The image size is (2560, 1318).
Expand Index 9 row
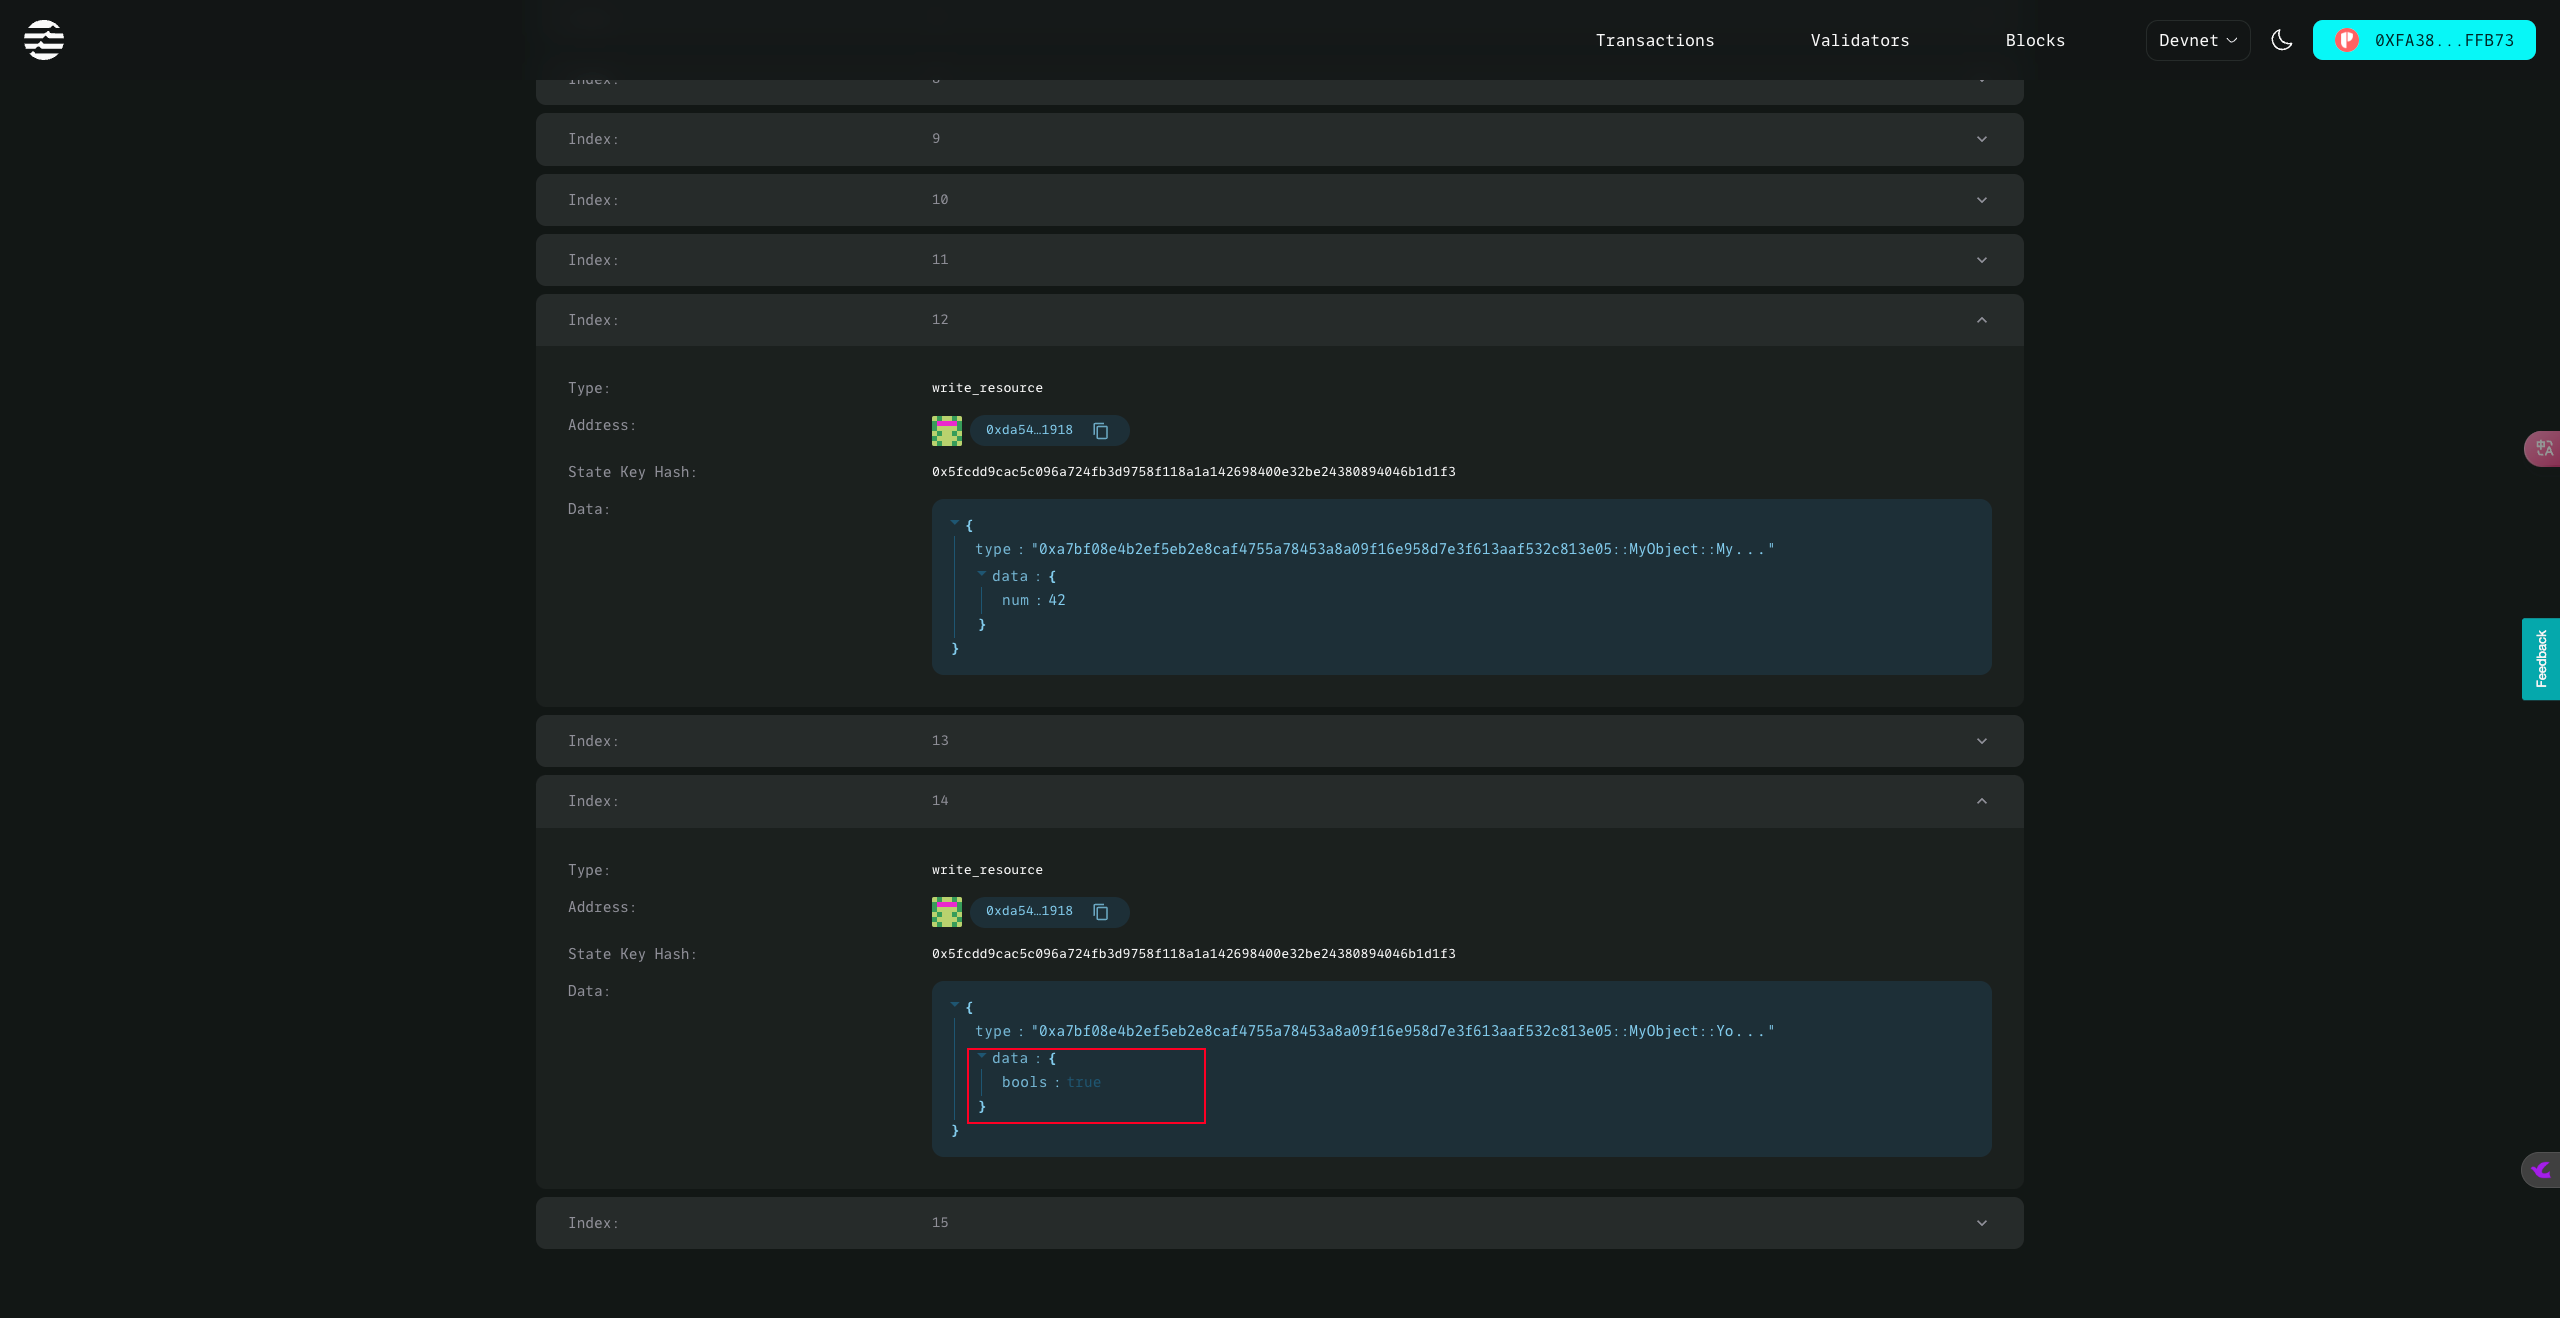coord(1280,139)
